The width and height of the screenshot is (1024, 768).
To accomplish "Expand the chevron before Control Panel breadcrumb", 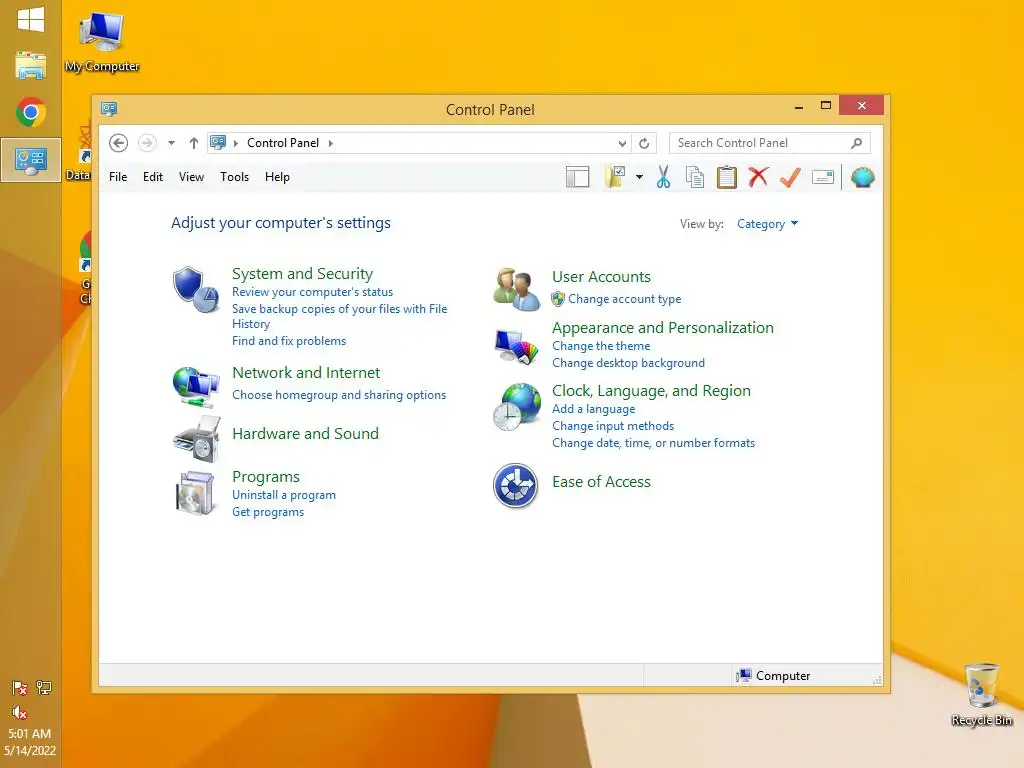I will (236, 143).
